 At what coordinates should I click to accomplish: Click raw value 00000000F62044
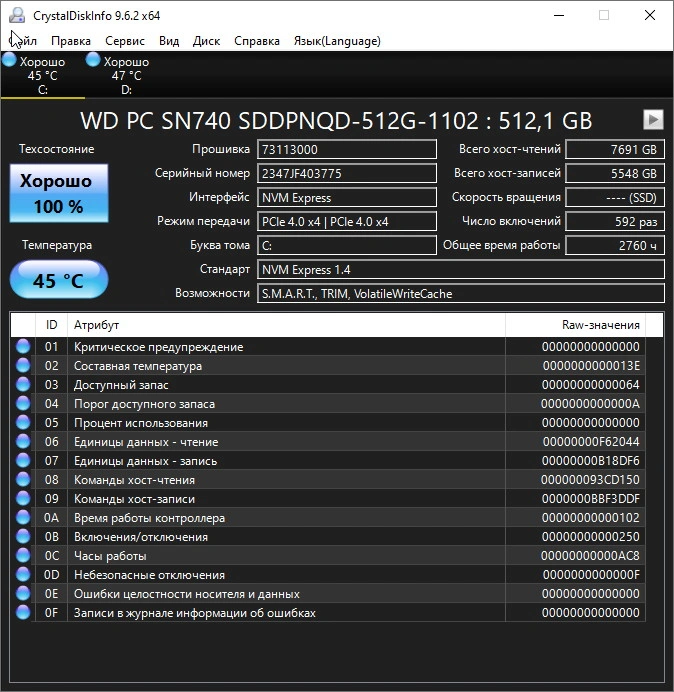[x=591, y=442]
